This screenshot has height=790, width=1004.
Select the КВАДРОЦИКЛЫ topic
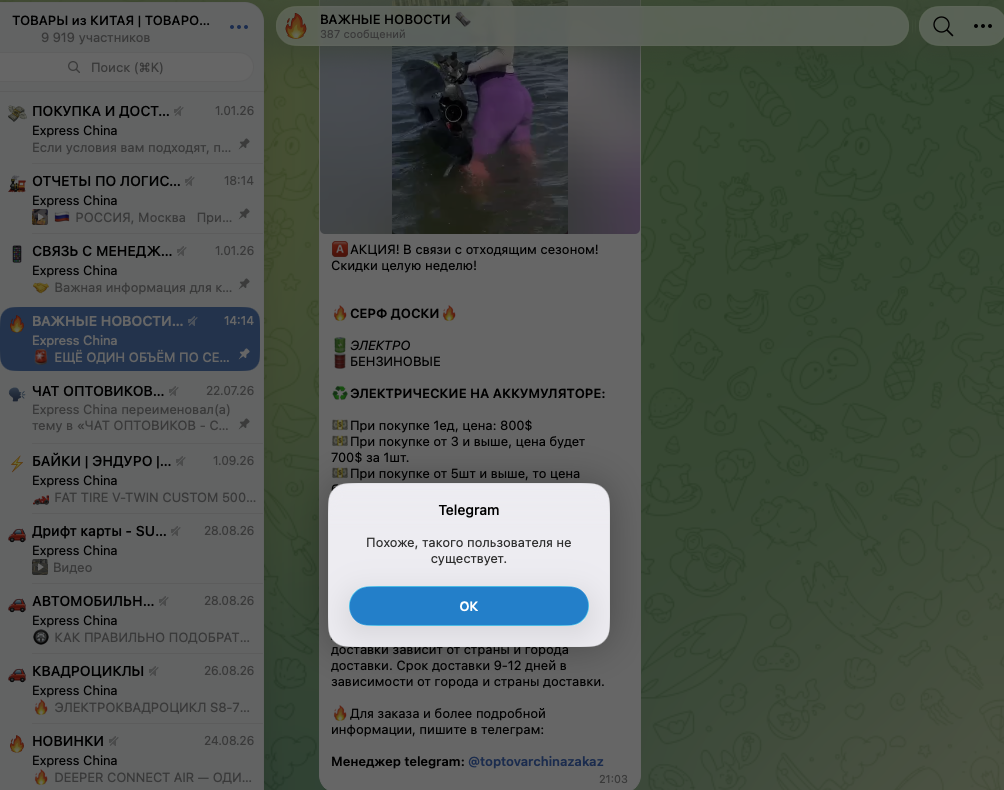click(x=131, y=689)
